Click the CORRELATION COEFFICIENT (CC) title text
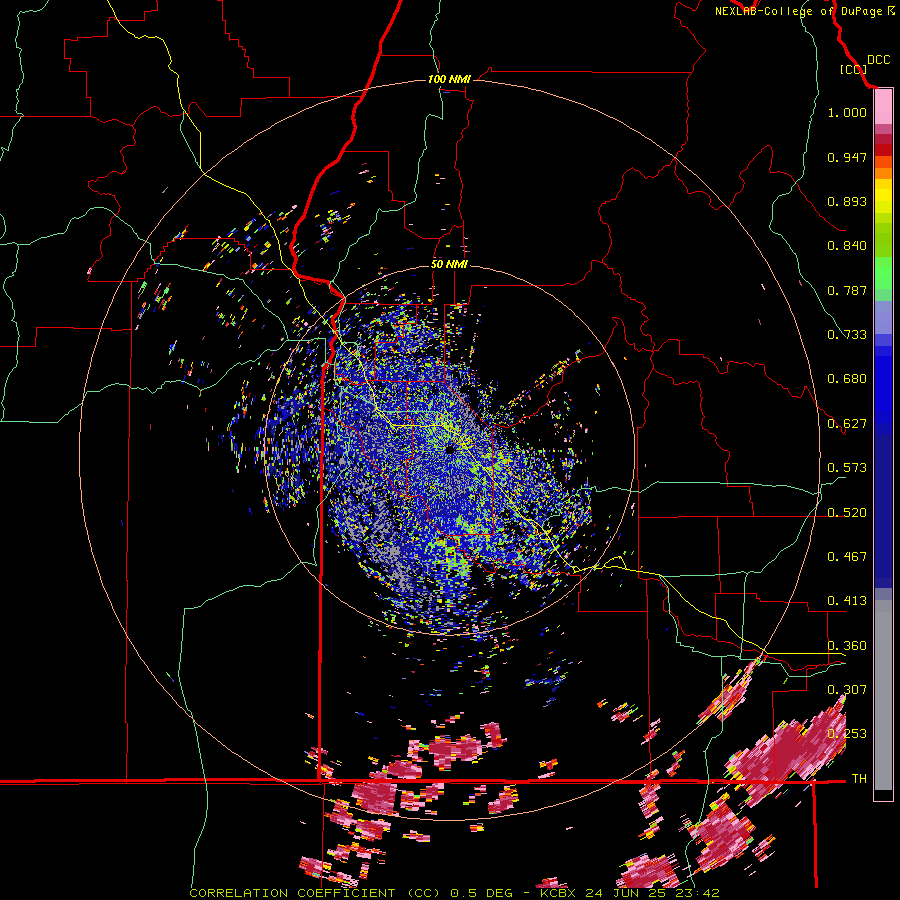 [x=315, y=893]
